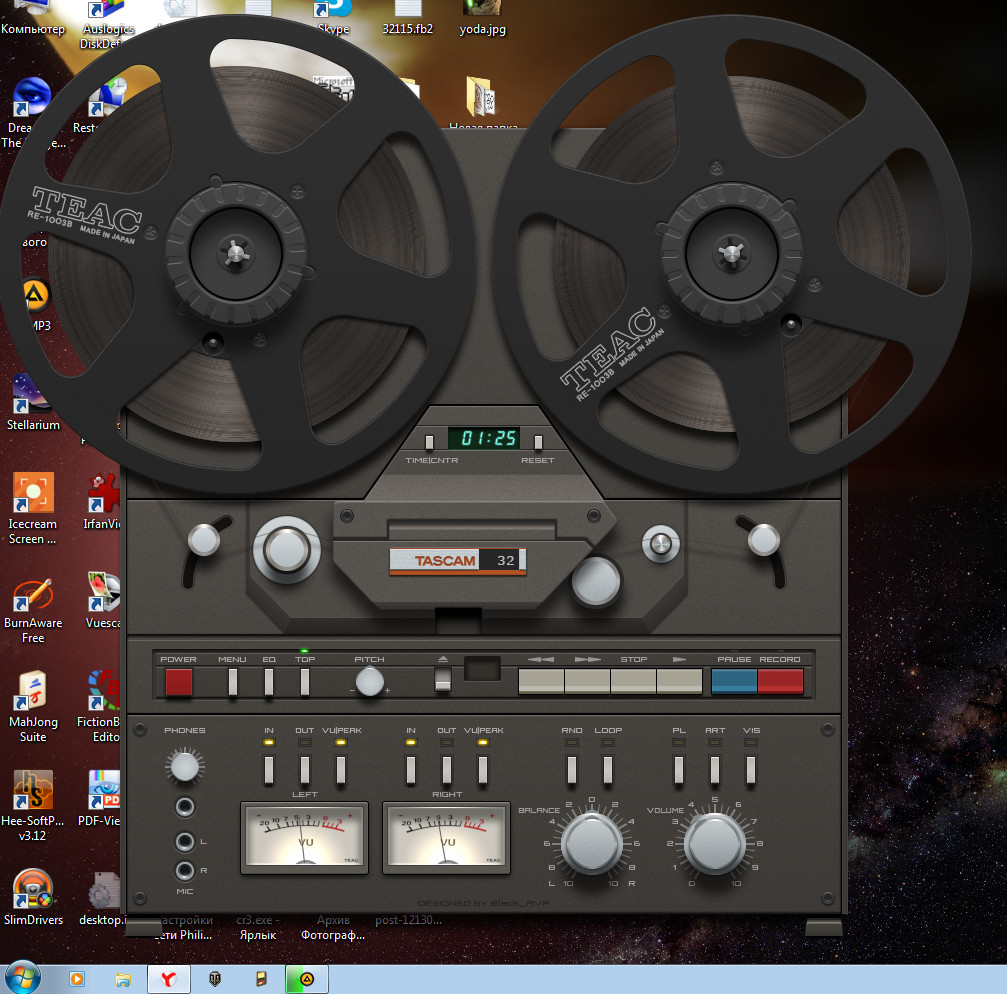Open File Explorer from taskbar
Image resolution: width=1007 pixels, height=994 pixels.
(x=123, y=979)
